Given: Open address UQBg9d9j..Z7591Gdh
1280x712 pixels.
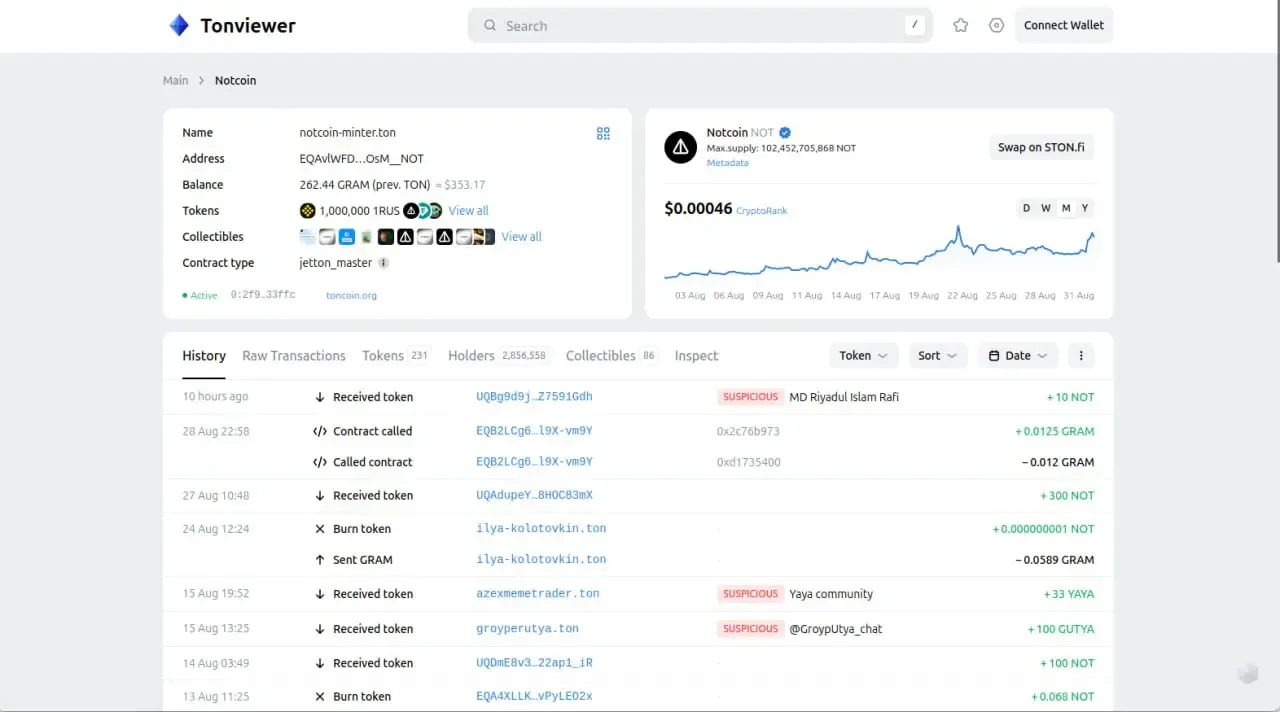Looking at the screenshot, I should (x=534, y=397).
